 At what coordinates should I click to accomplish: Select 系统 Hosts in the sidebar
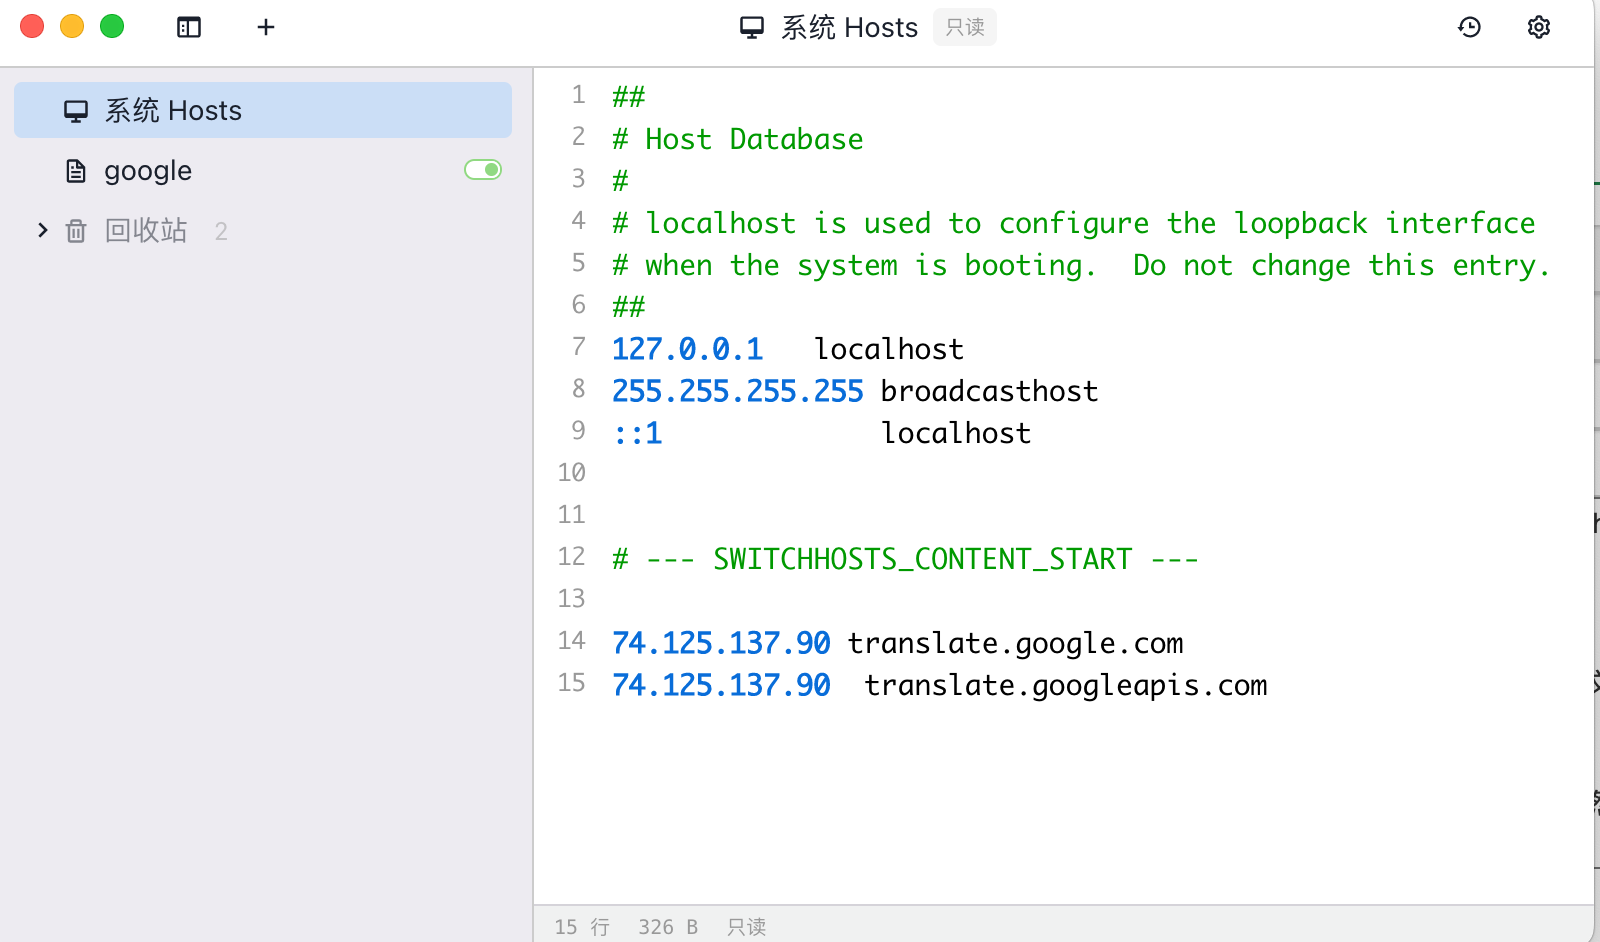[263, 110]
